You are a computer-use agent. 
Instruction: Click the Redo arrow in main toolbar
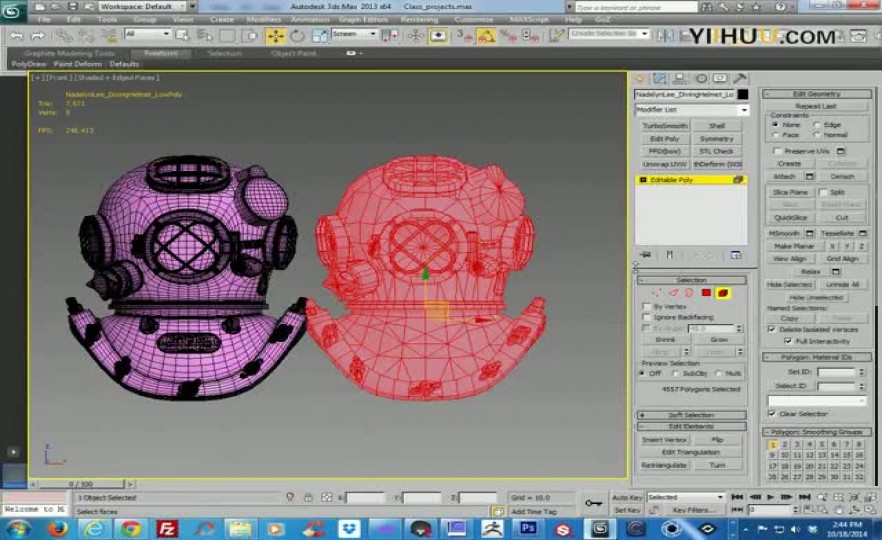click(38, 36)
